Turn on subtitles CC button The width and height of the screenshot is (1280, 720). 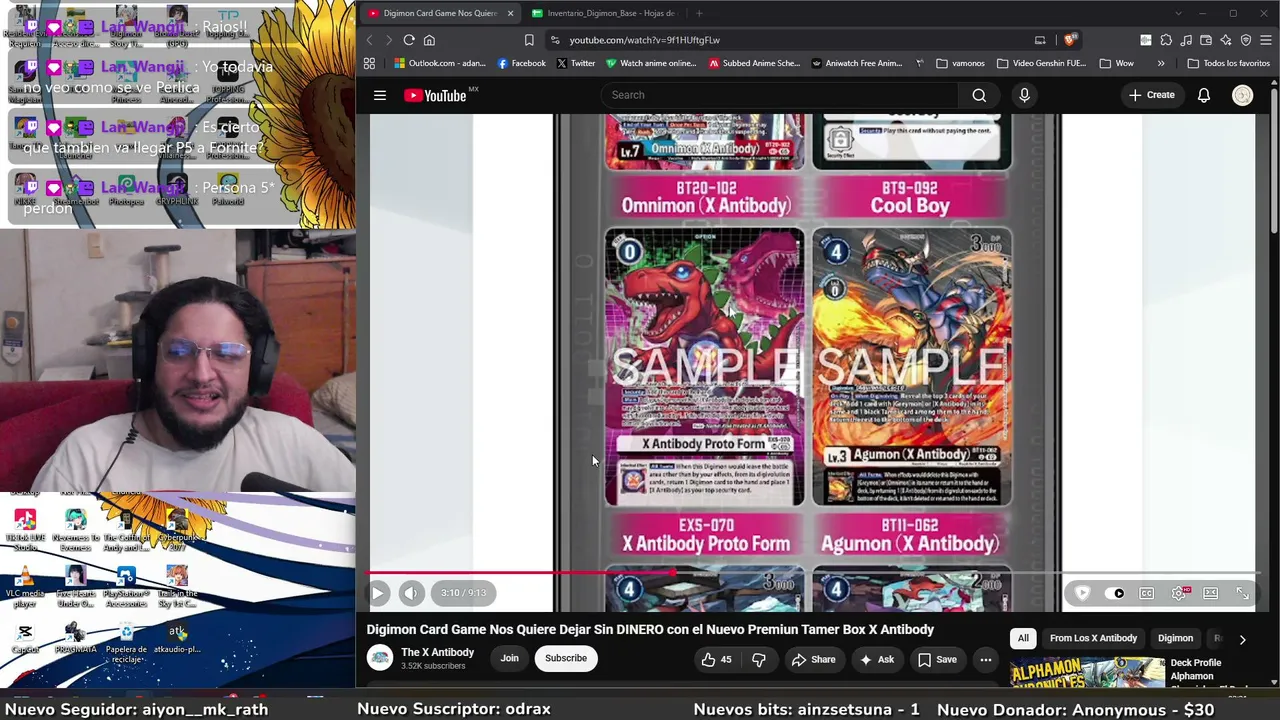tap(1147, 593)
